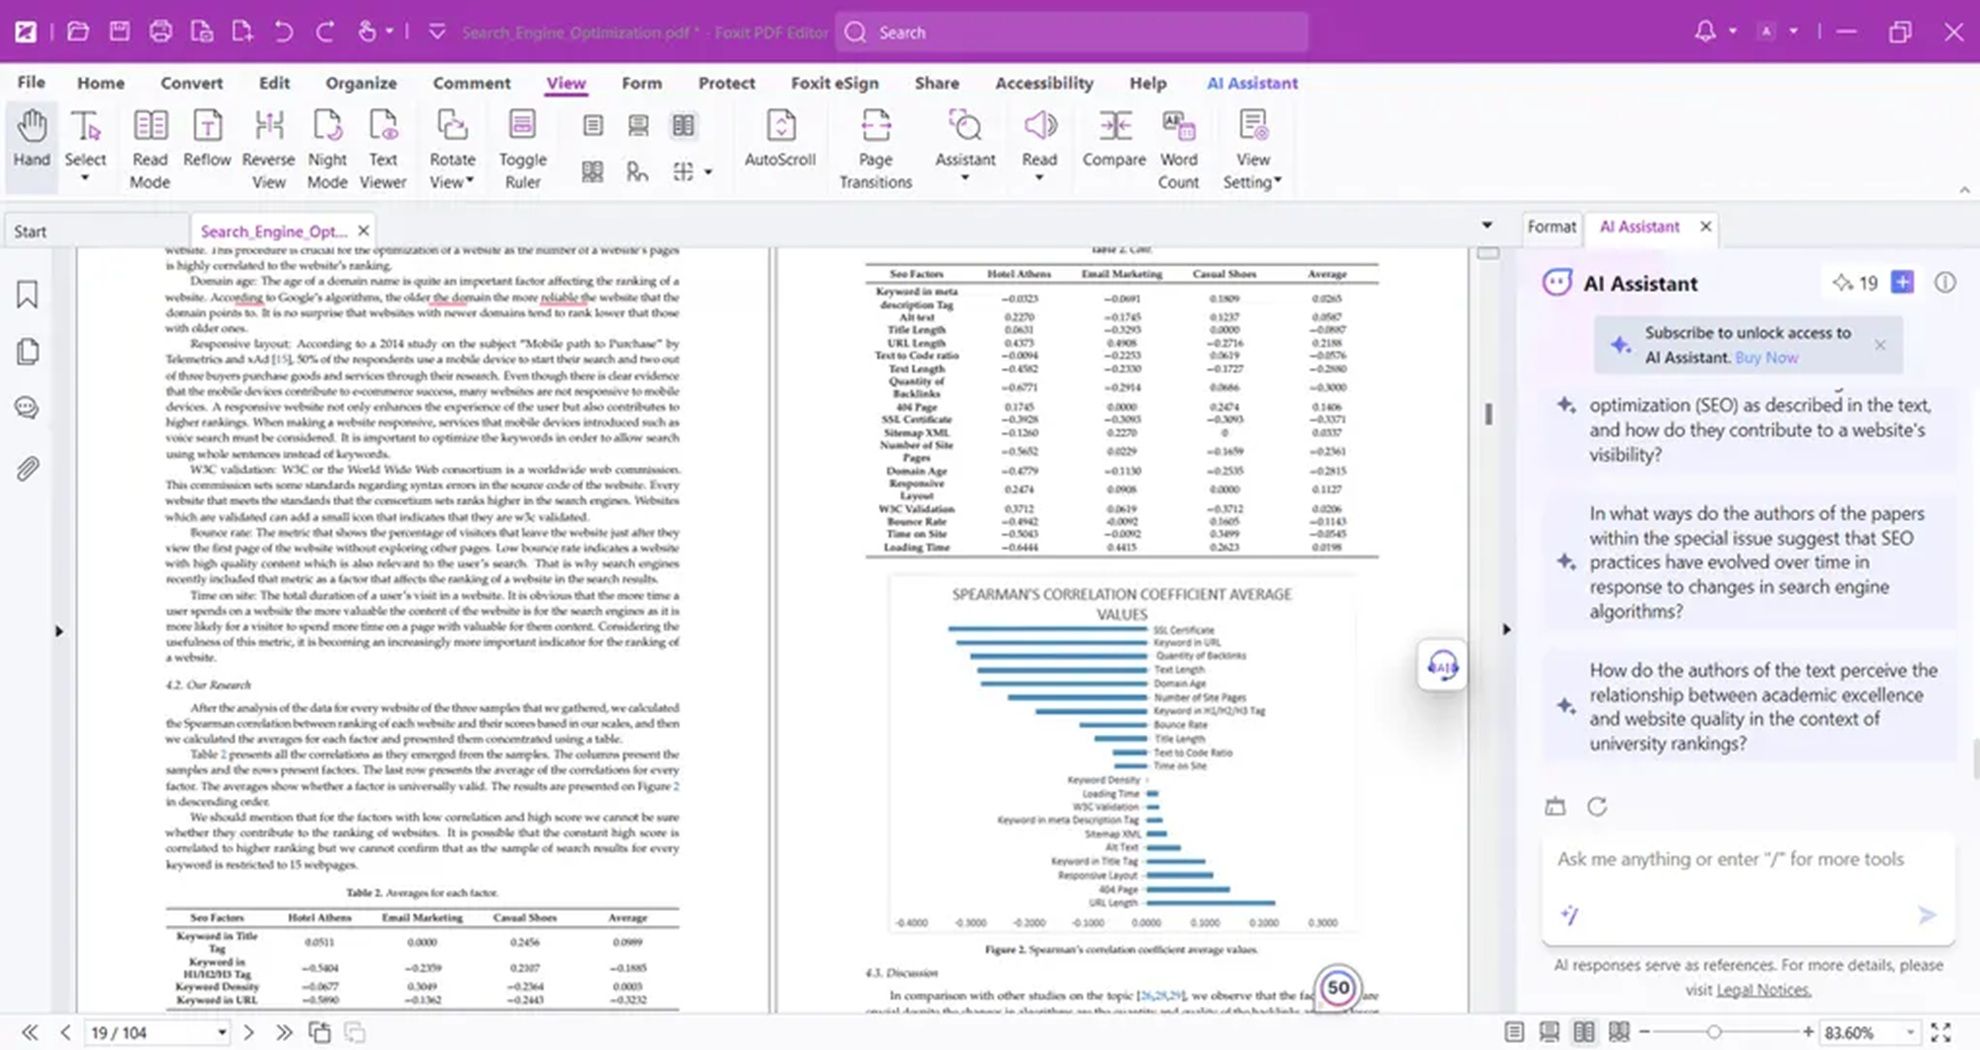
Task: Refresh the suggested questions
Action: (1597, 806)
